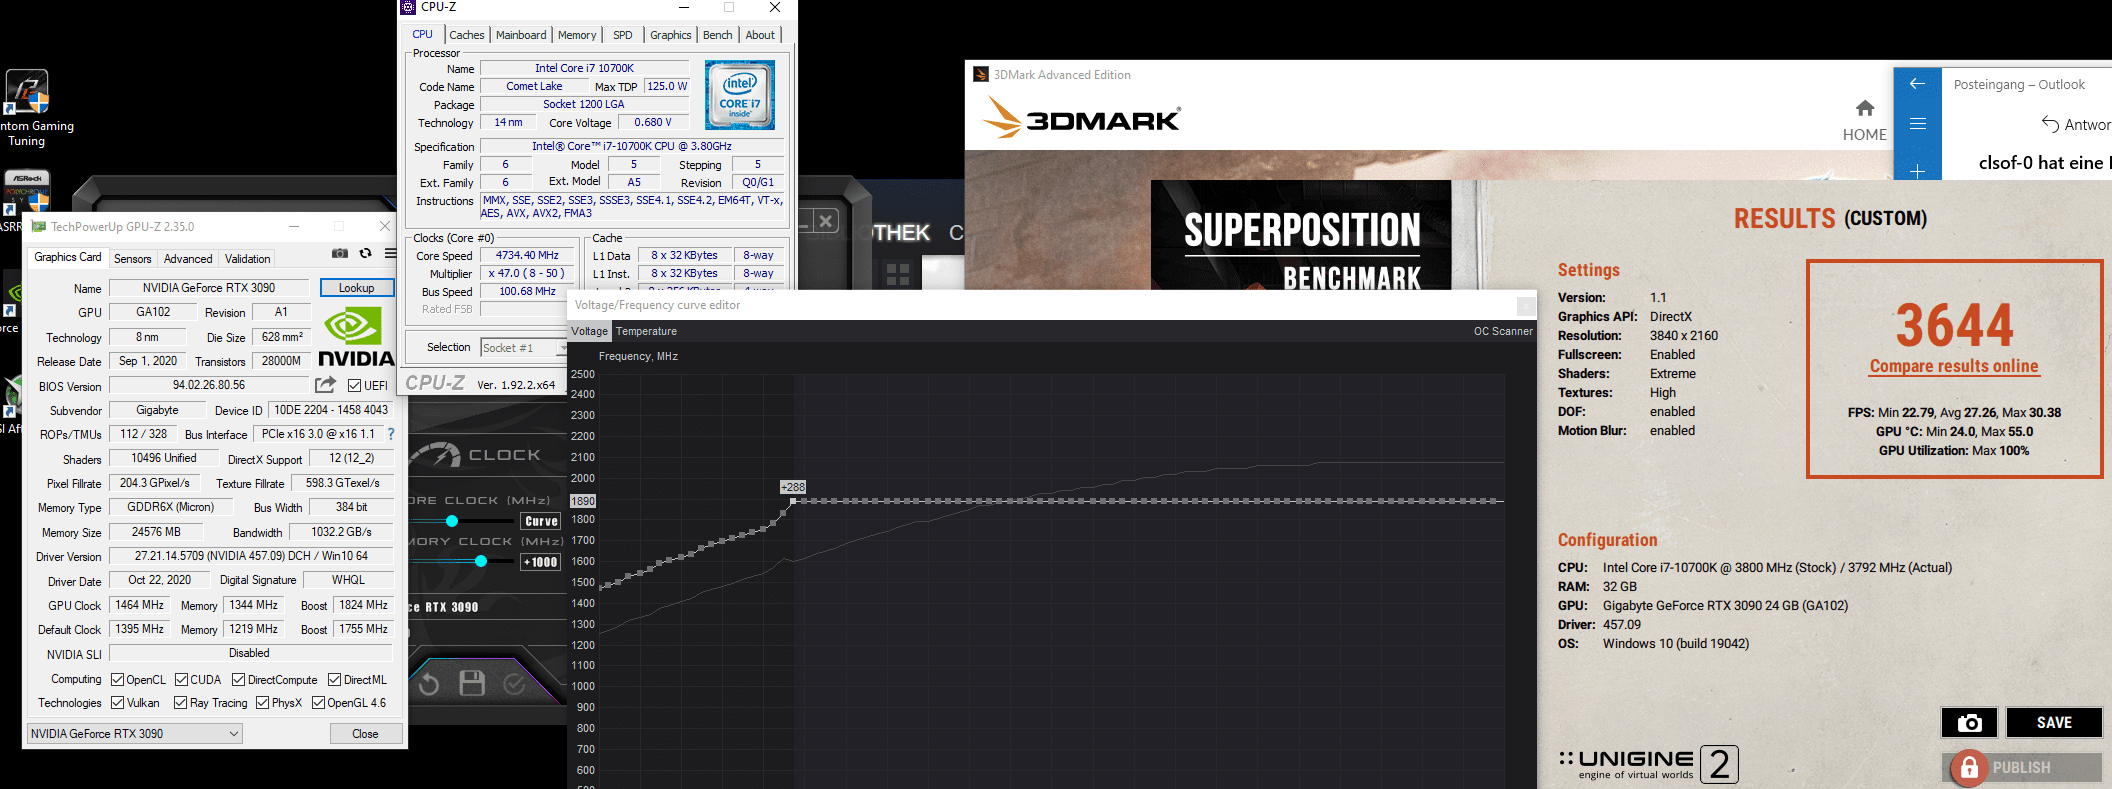This screenshot has height=789, width=2112.
Task: Click Afterburner apply checkmark icon
Action: coord(515,684)
